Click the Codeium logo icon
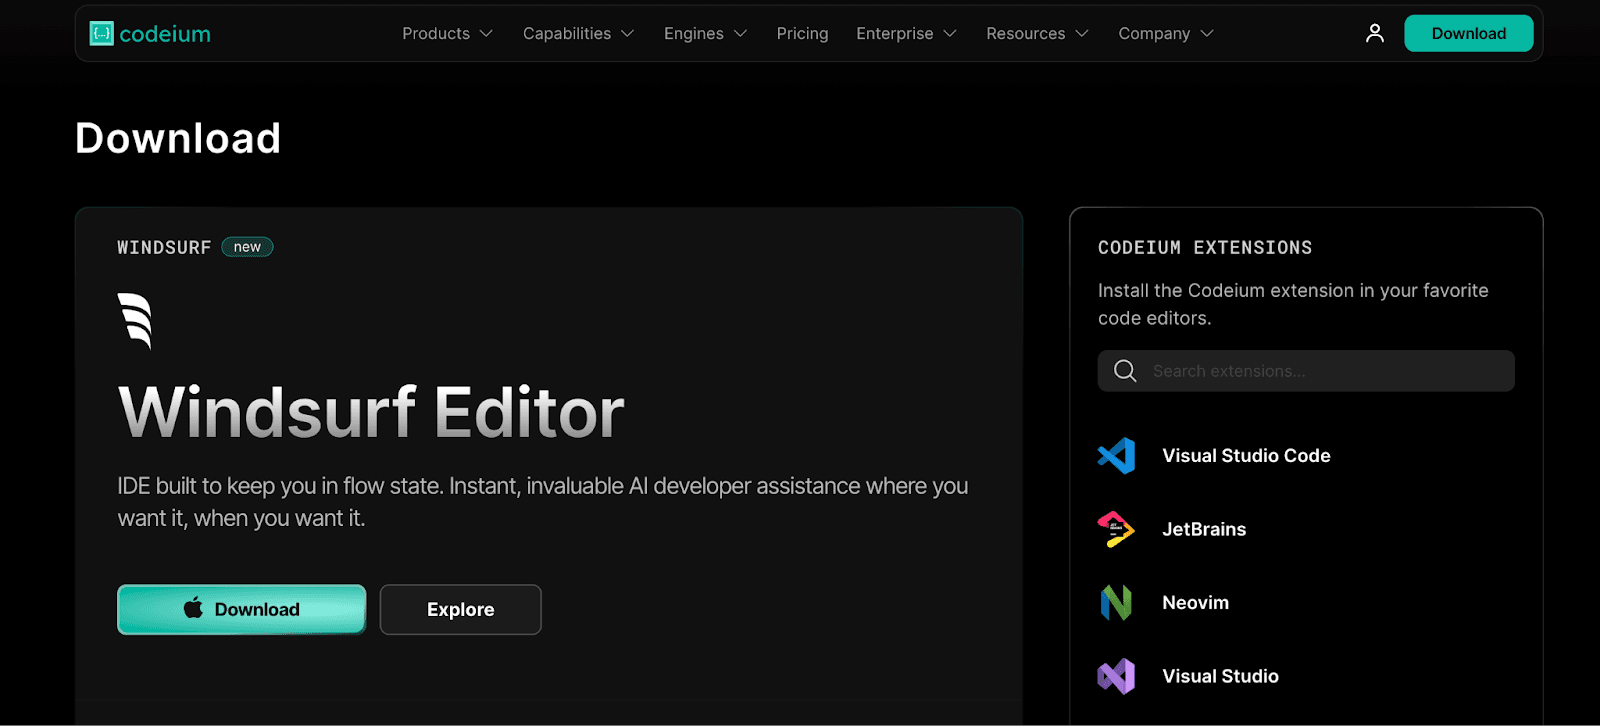 click(102, 34)
